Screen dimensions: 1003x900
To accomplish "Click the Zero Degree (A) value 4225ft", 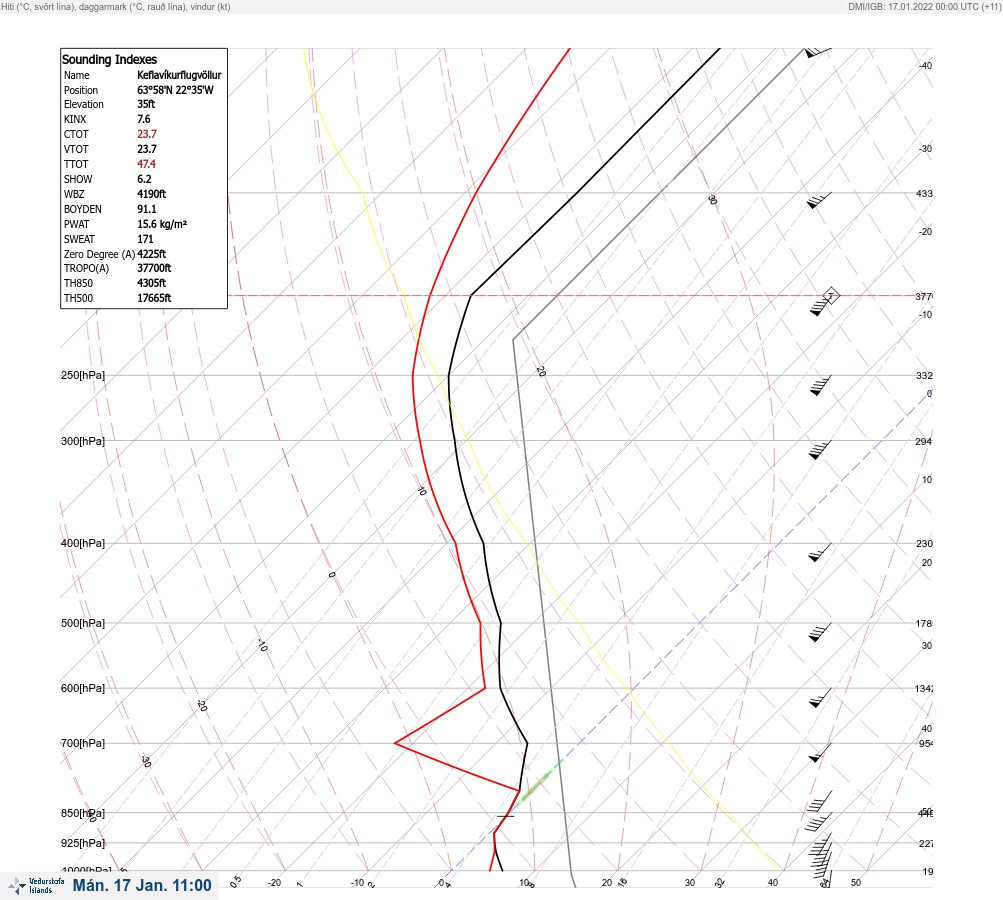I will click(x=152, y=254).
